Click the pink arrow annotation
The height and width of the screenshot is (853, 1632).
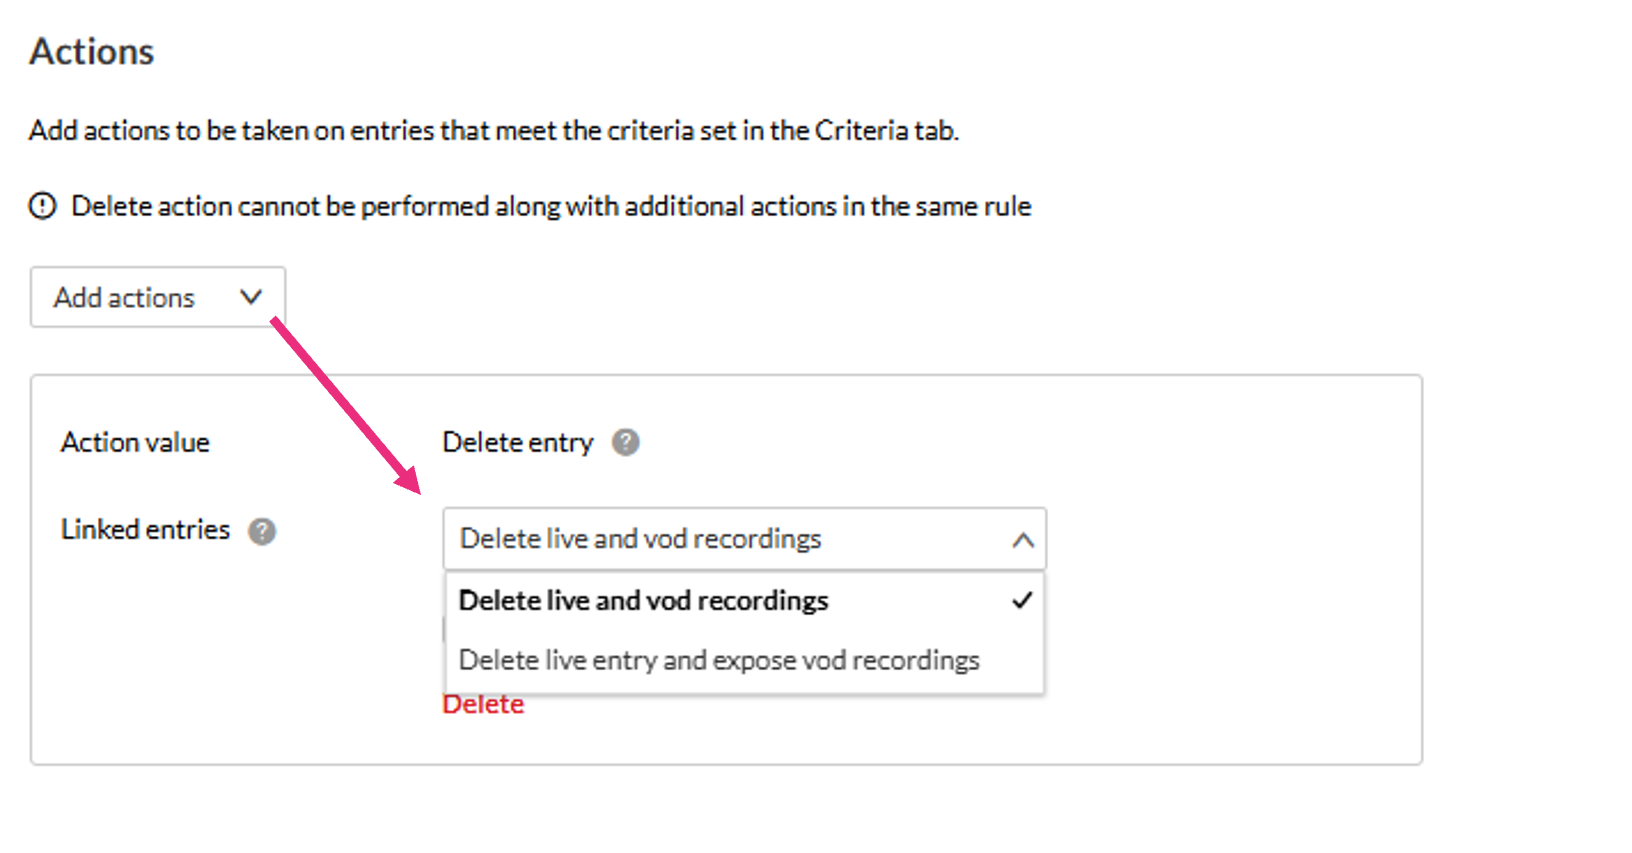coord(345,405)
